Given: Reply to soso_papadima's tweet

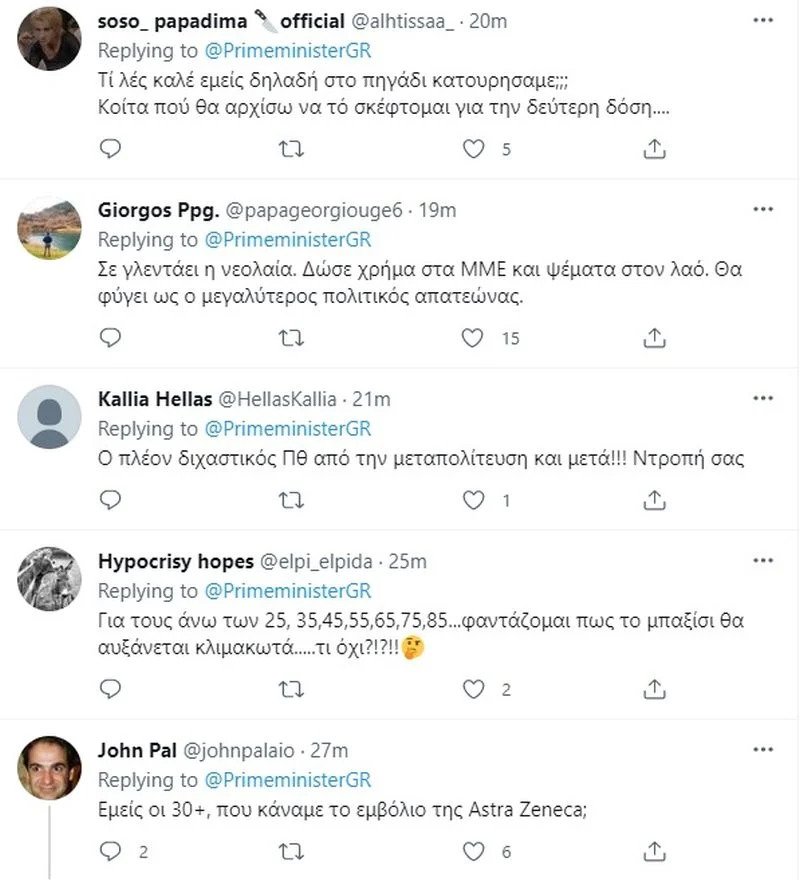Looking at the screenshot, I should 112,149.
